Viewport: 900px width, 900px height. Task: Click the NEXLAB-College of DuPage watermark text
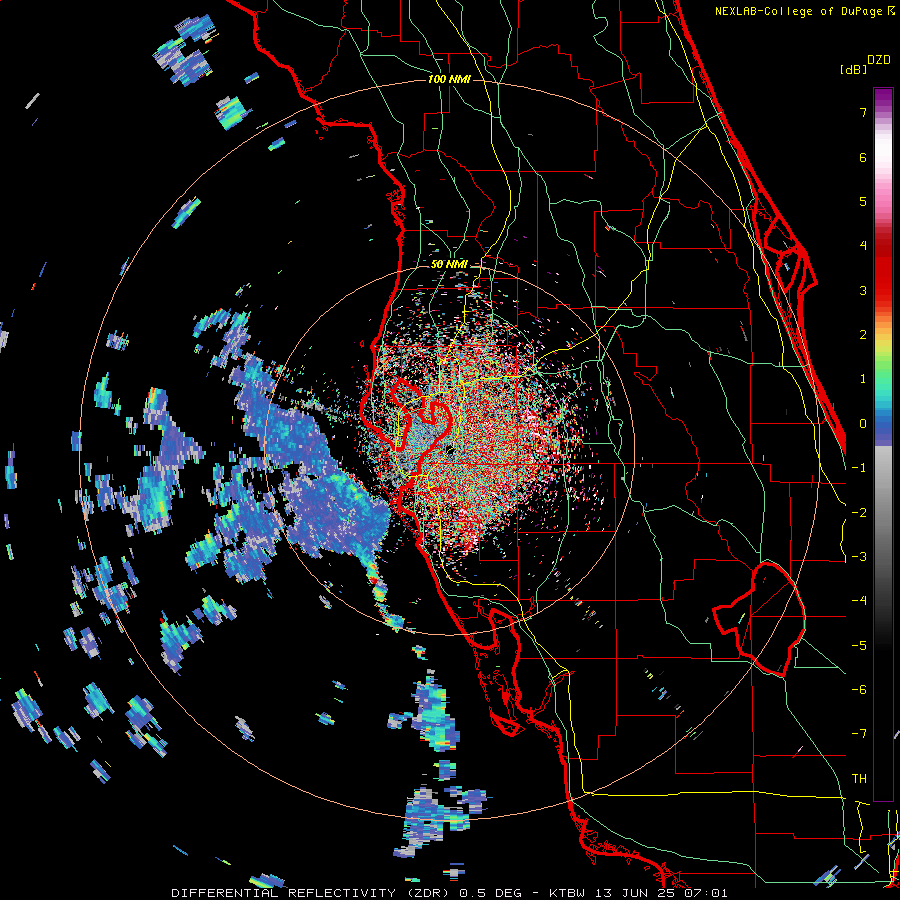pos(799,11)
